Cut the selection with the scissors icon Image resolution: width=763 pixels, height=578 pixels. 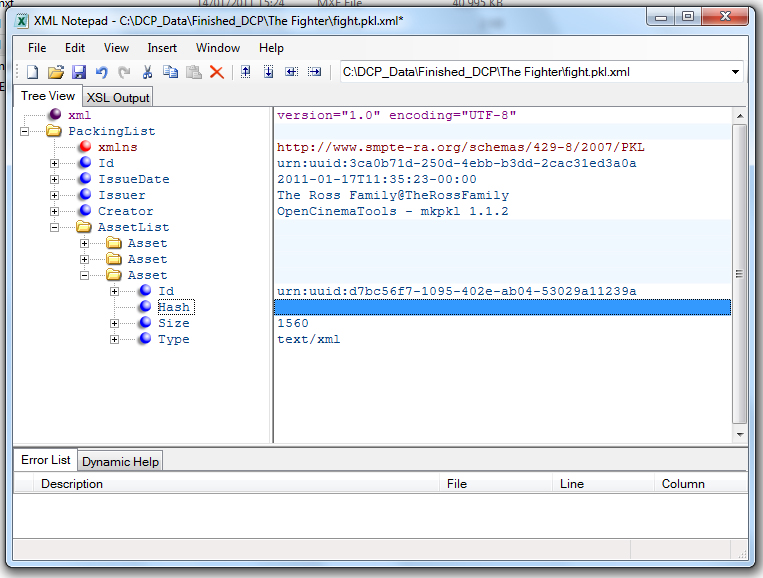(147, 72)
